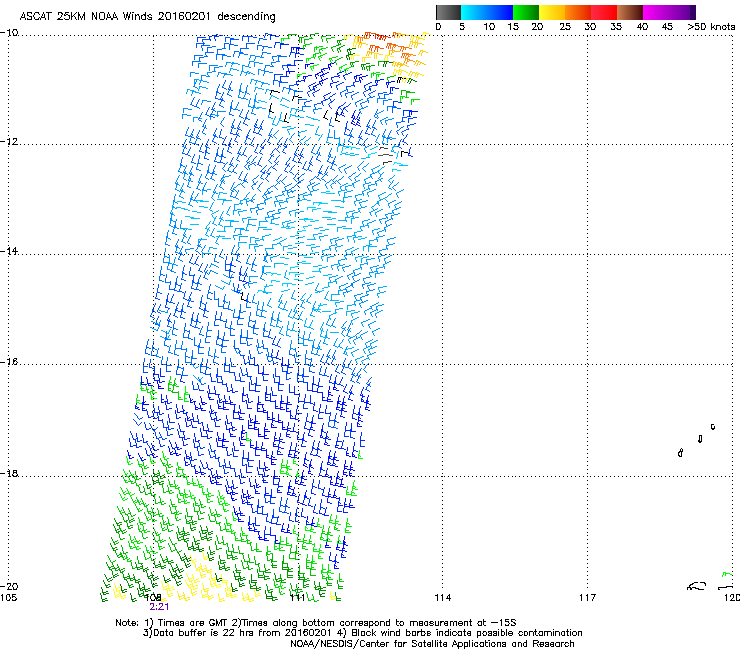The height and width of the screenshot is (650, 740).
Task: Click the note line about Times are GMT
Action: click(x=316, y=623)
